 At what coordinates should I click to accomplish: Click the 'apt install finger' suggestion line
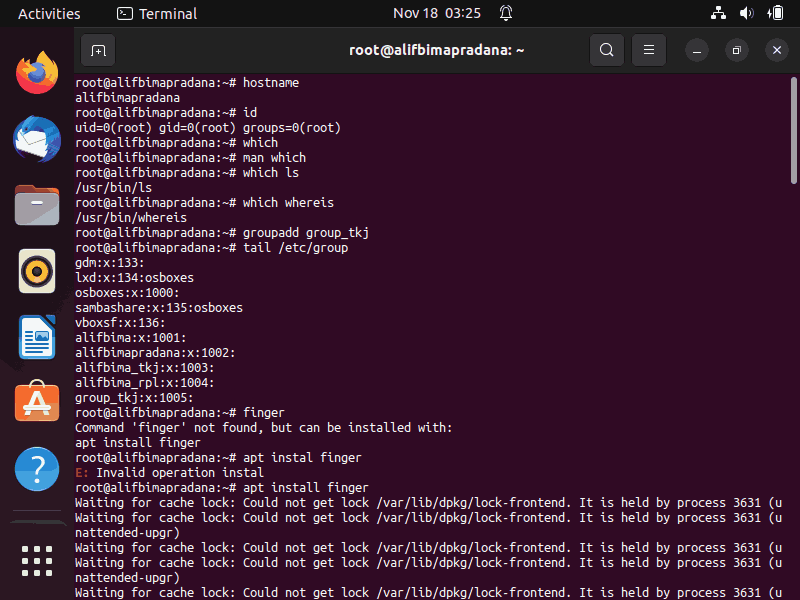(x=138, y=443)
